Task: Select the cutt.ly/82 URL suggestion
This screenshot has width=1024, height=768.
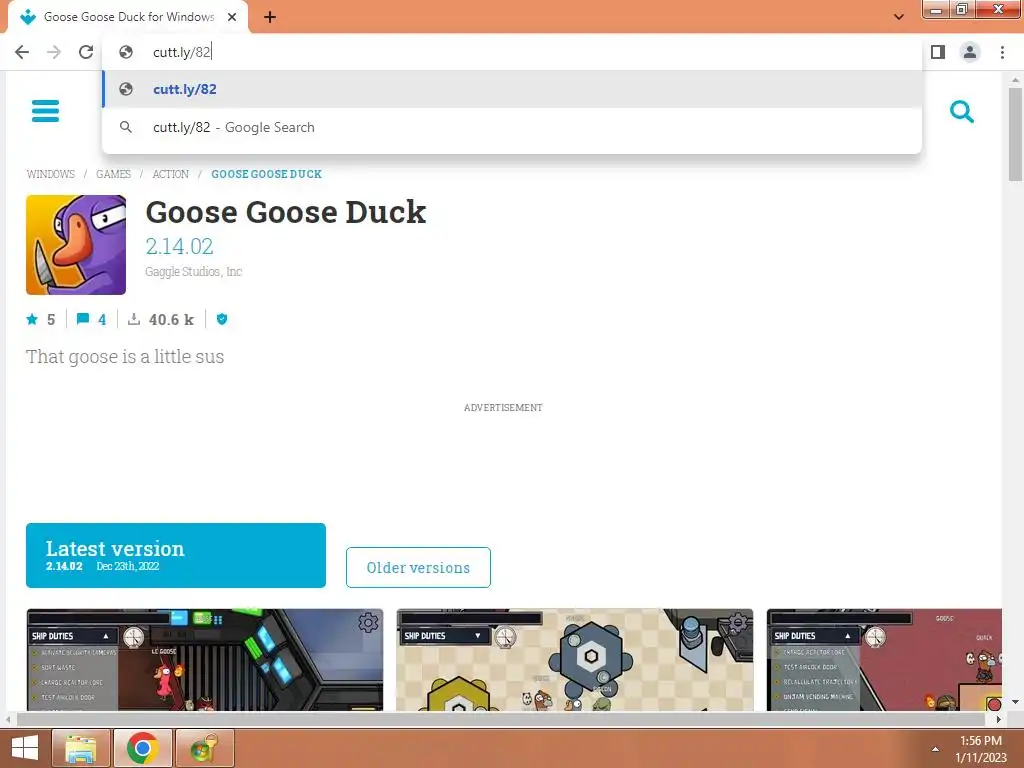Action: point(512,89)
